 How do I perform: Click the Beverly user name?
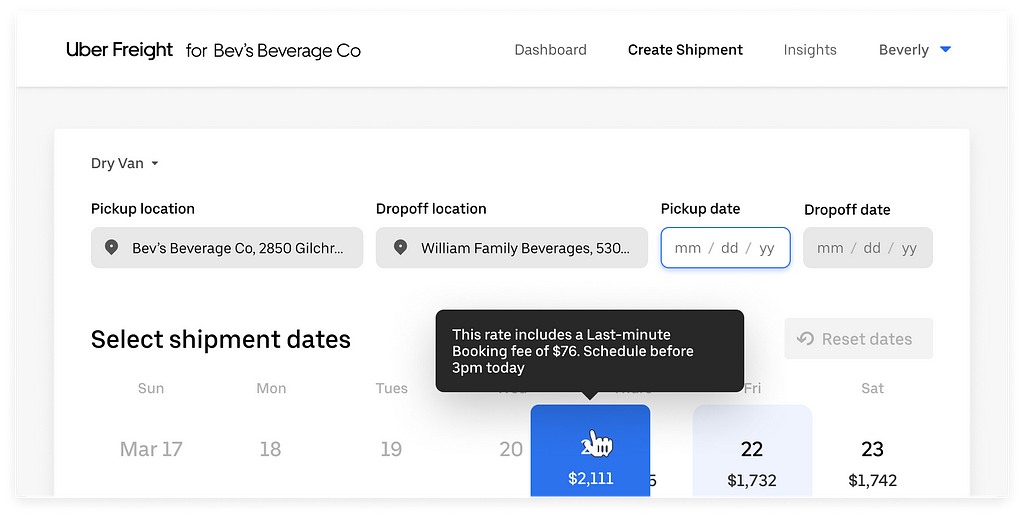[x=904, y=50]
